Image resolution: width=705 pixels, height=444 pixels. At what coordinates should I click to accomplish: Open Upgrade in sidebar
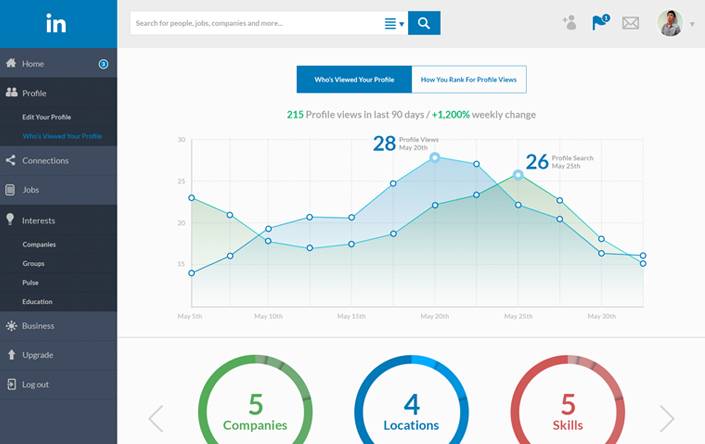pos(58,355)
